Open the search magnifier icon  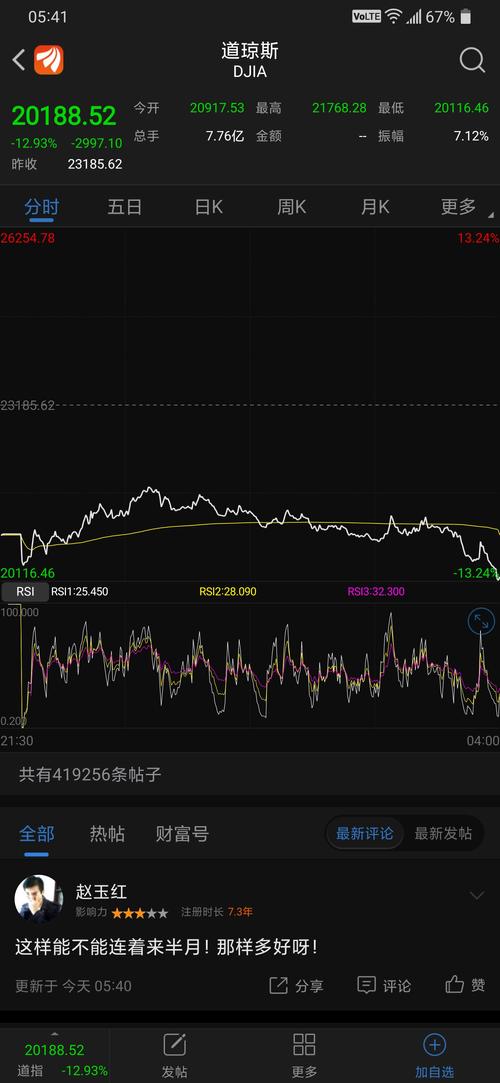tap(472, 61)
